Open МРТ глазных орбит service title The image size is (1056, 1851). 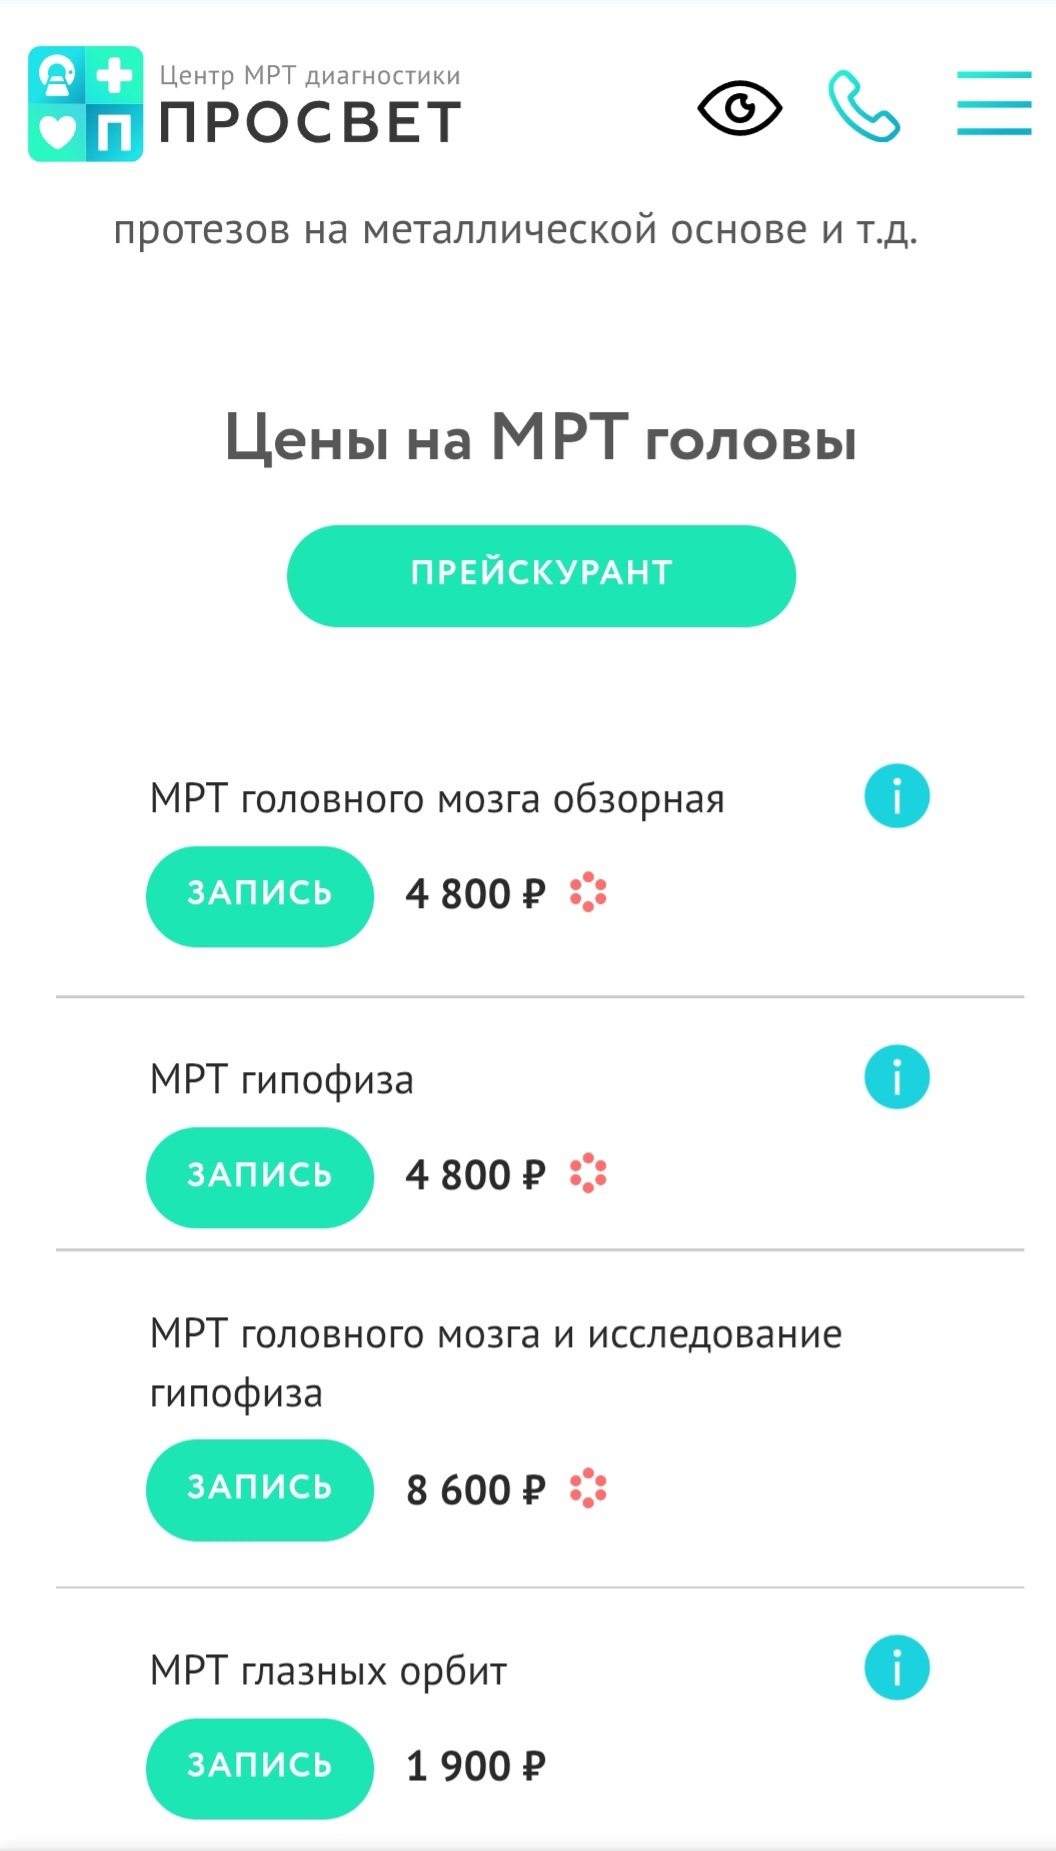[328, 1672]
